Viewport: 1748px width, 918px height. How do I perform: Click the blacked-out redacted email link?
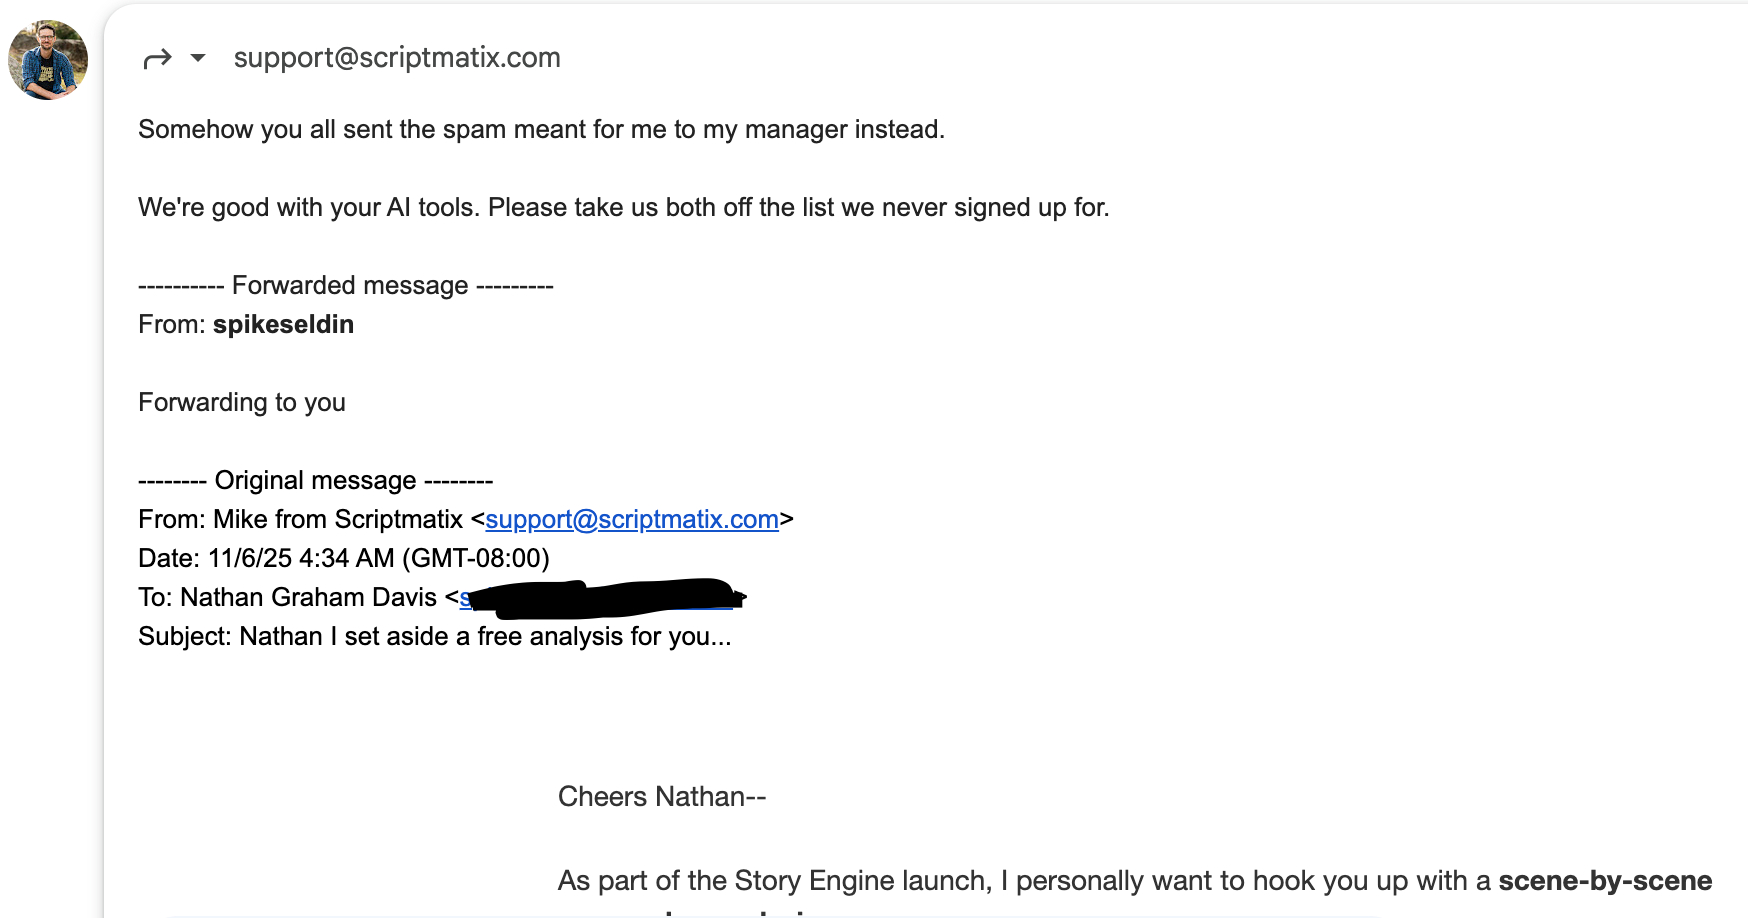(600, 598)
